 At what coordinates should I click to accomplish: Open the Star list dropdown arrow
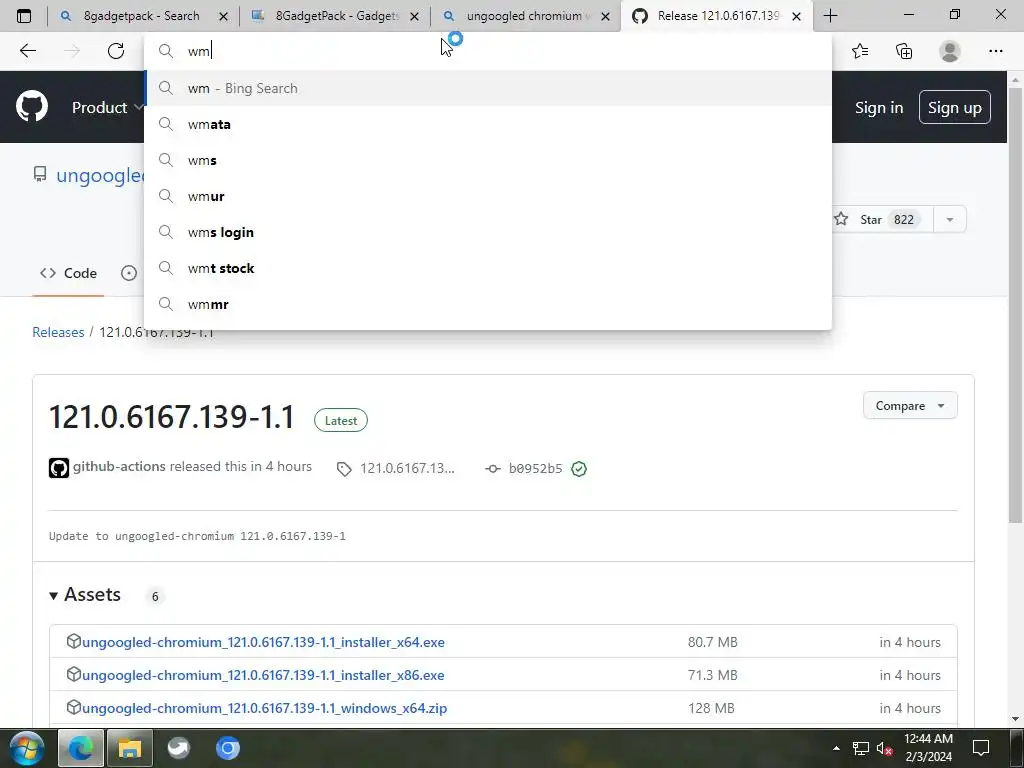click(x=950, y=219)
